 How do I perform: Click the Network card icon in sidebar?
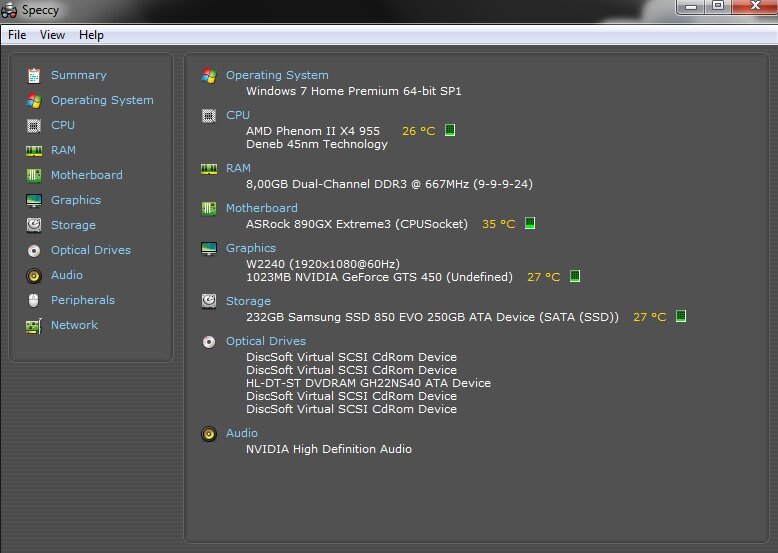[34, 326]
